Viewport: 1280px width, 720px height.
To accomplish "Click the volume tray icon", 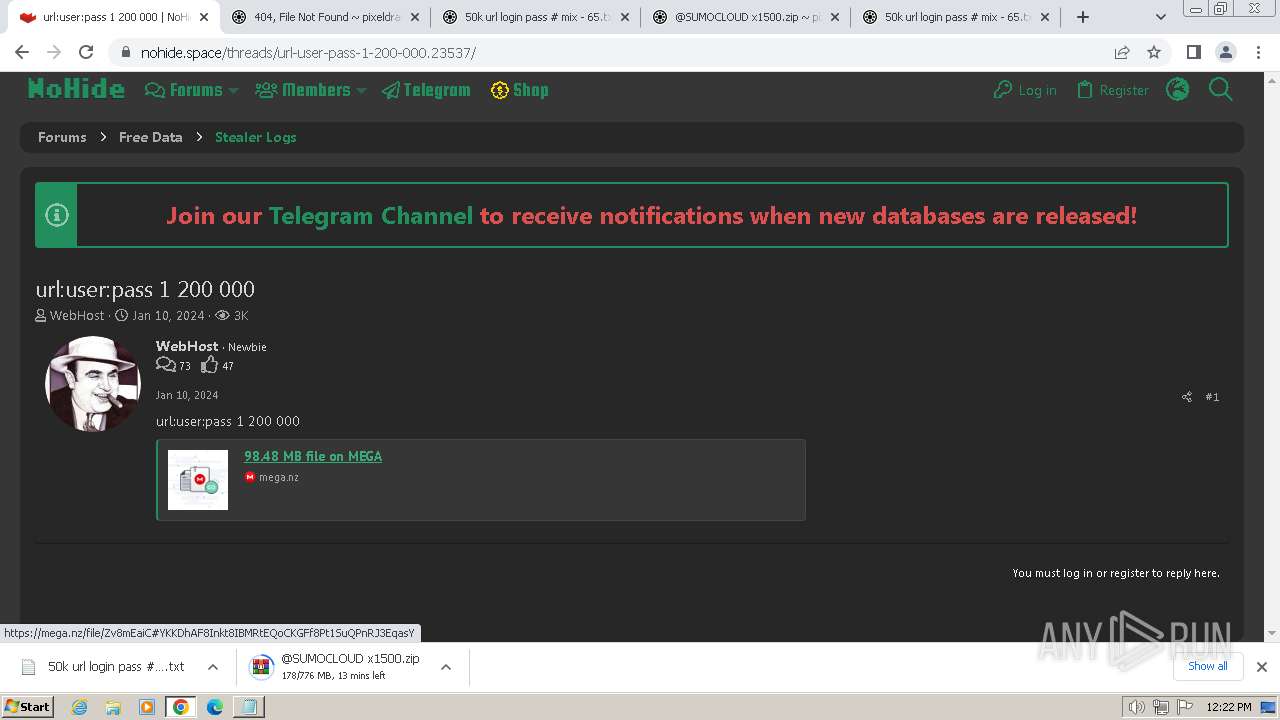I will coord(1136,707).
